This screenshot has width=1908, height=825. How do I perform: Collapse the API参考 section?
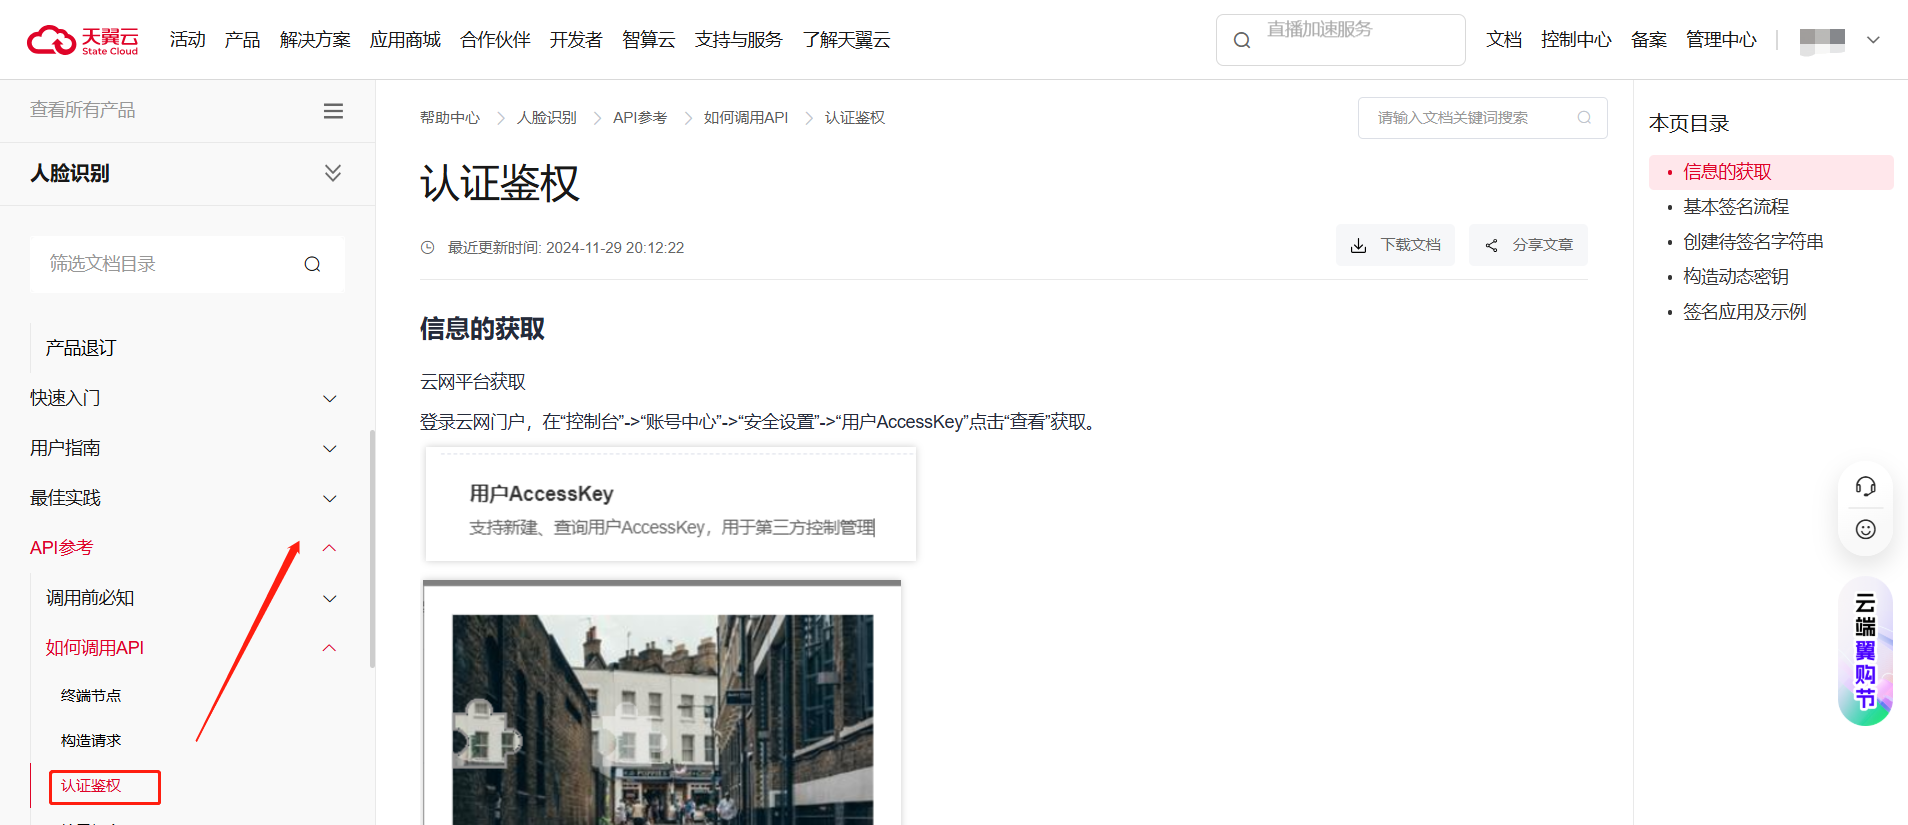point(329,548)
